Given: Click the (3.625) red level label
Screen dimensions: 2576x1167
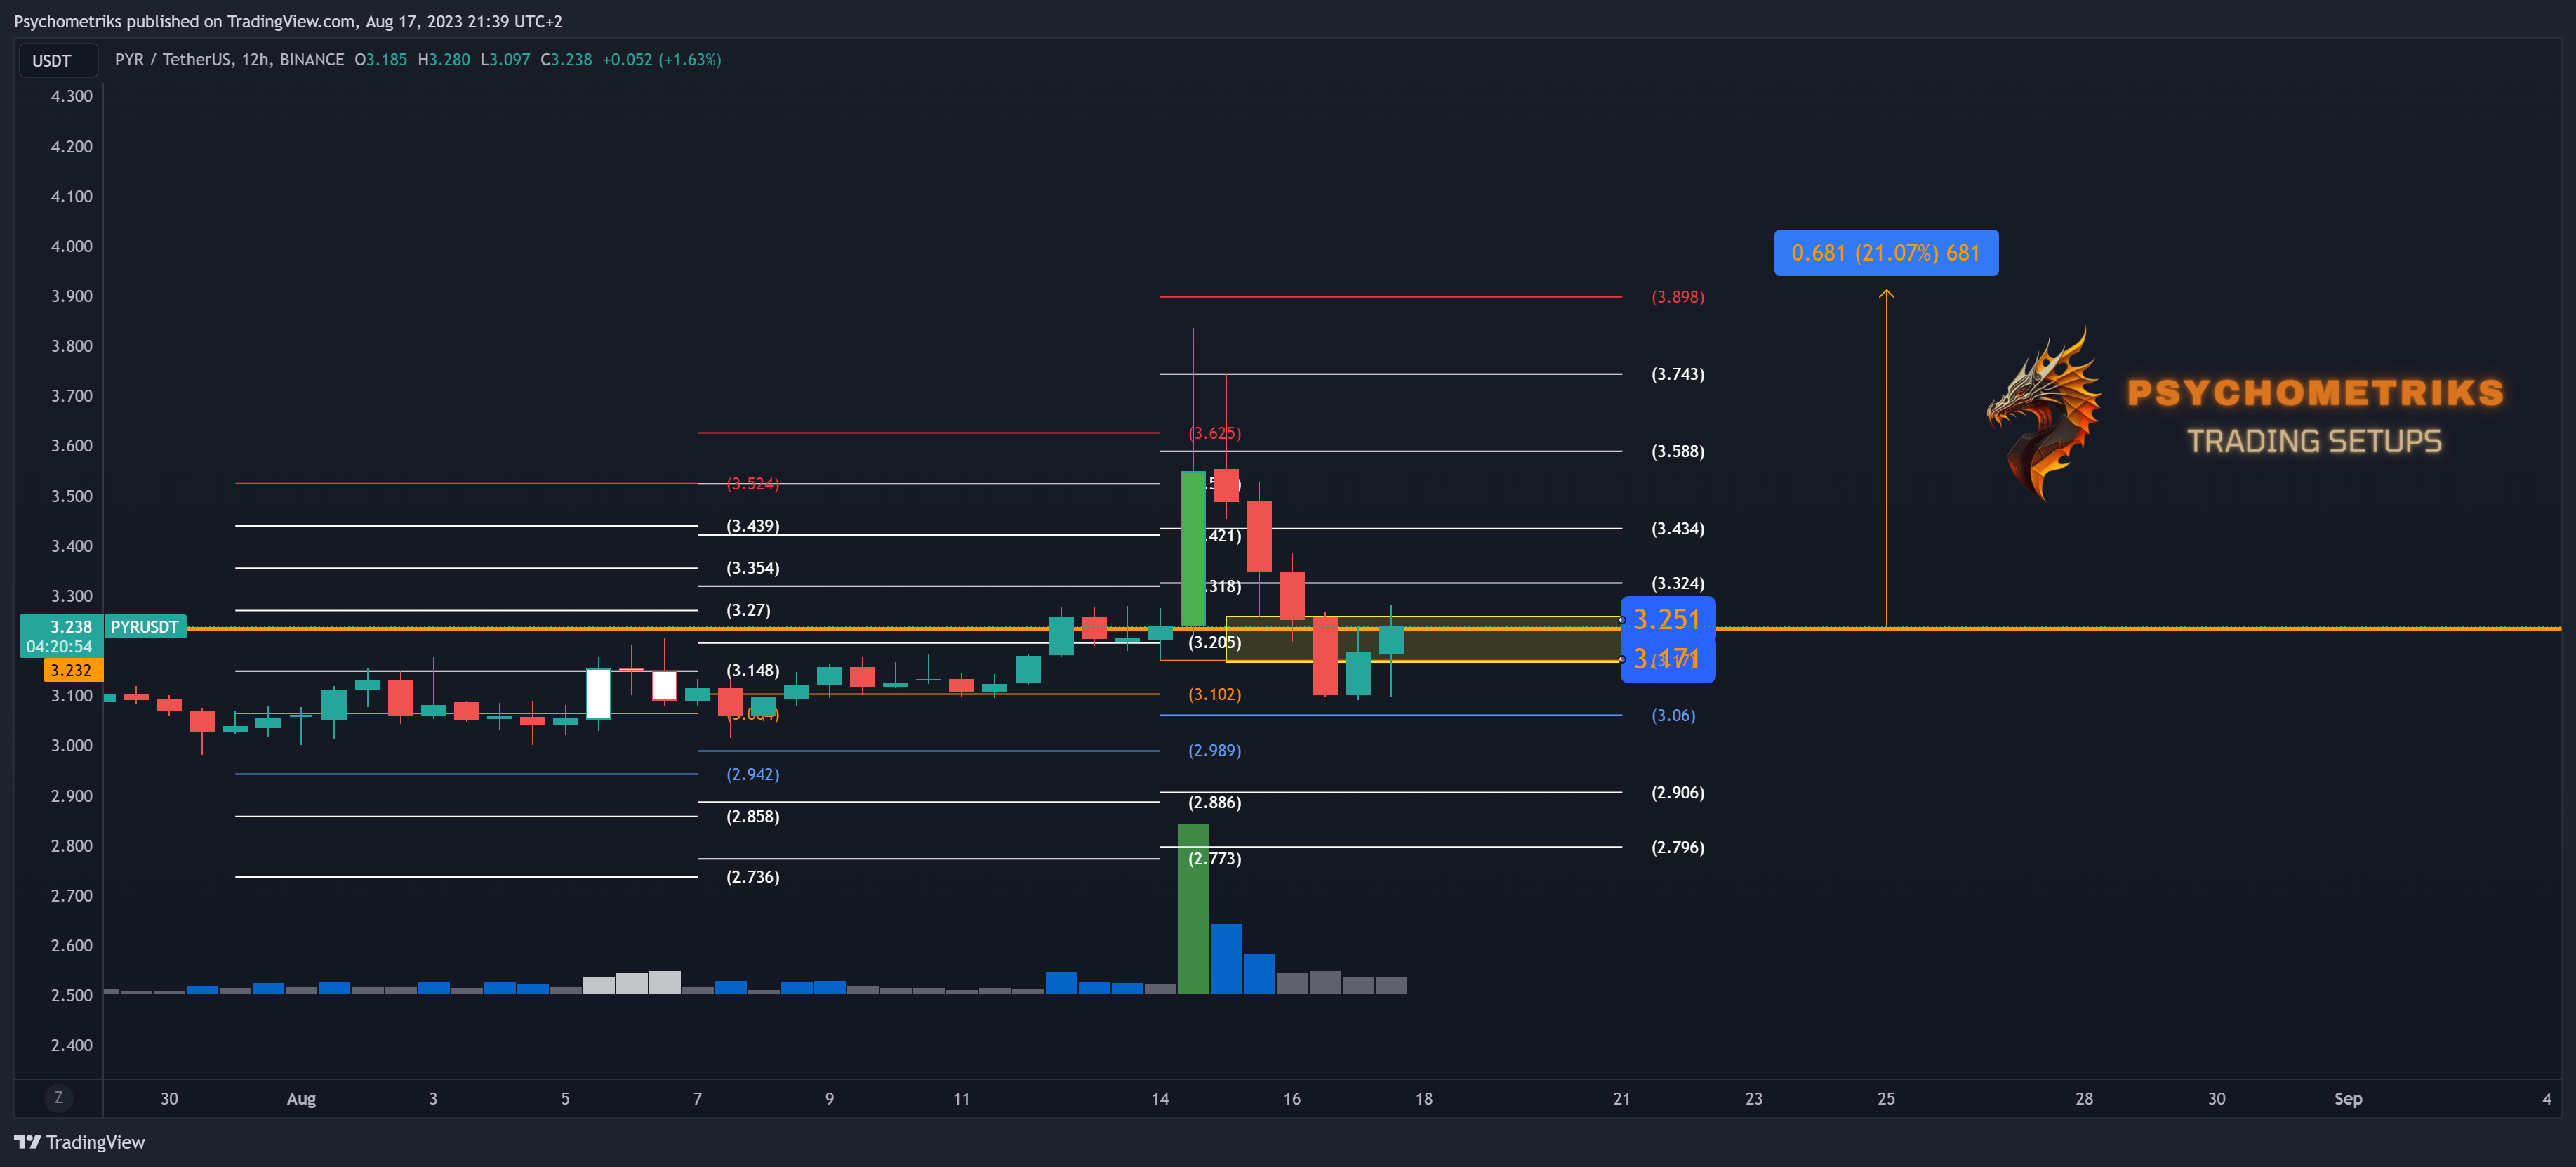Looking at the screenshot, I should coord(1215,434).
